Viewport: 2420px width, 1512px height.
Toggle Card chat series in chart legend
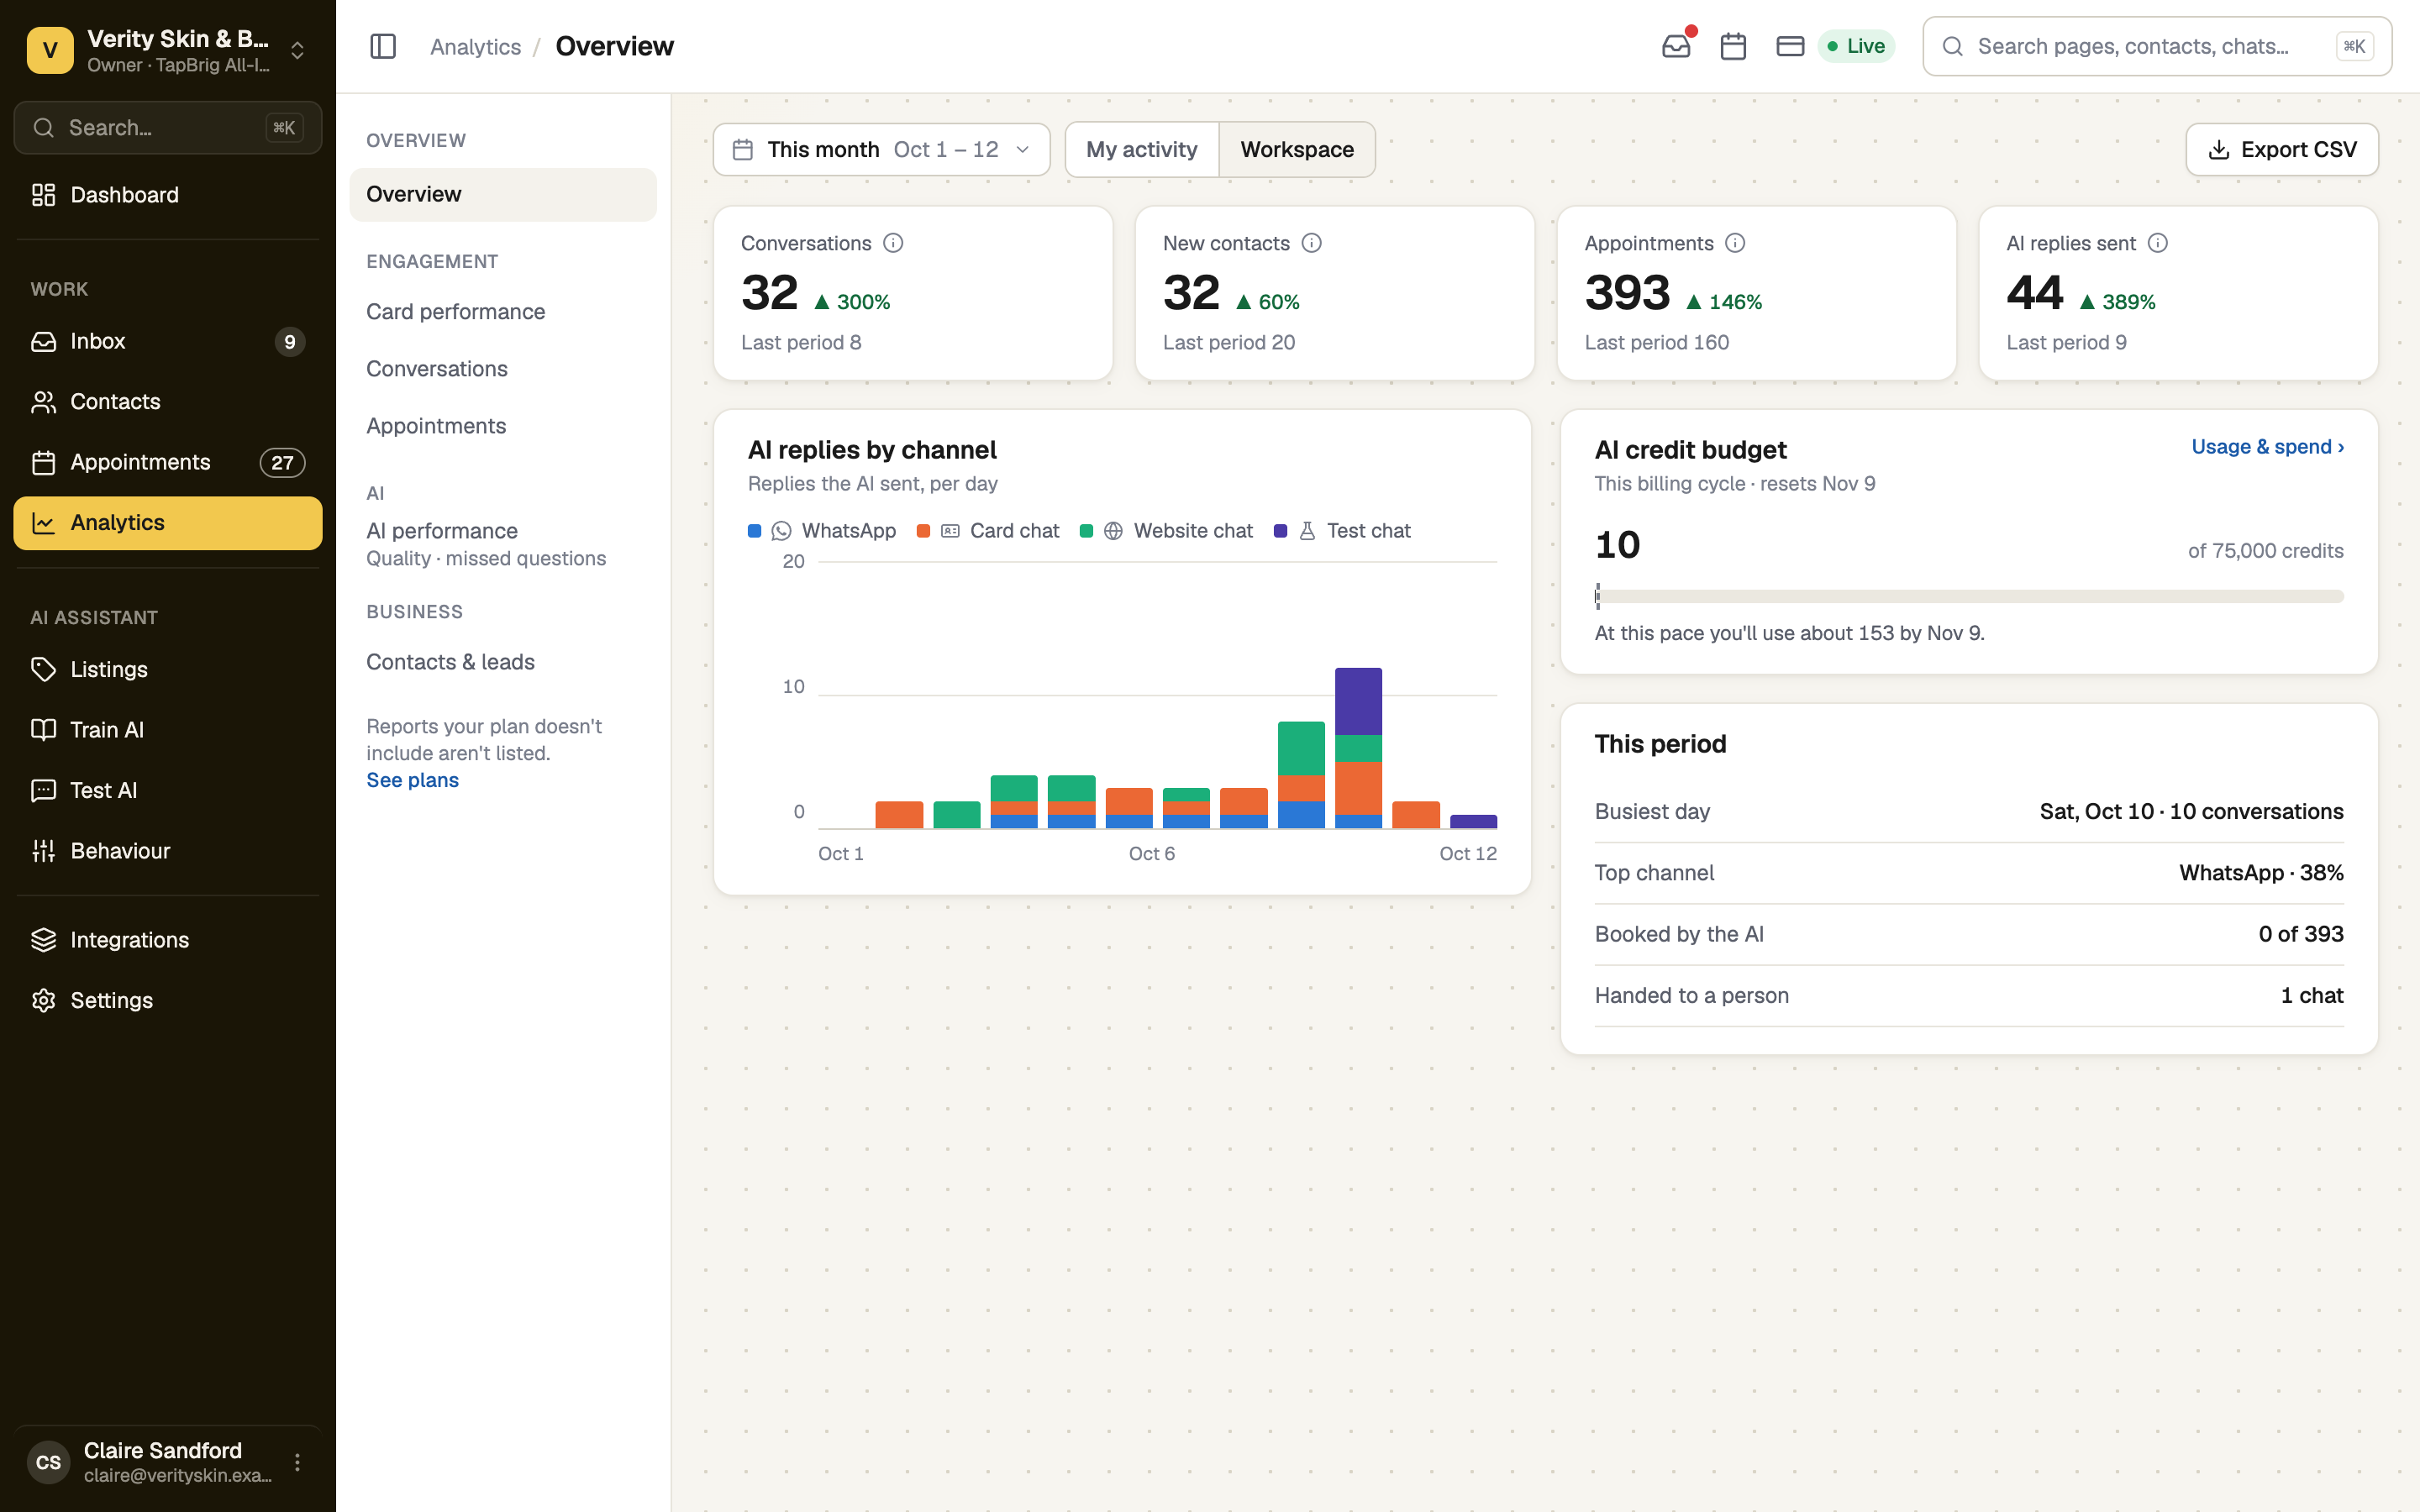pyautogui.click(x=988, y=531)
